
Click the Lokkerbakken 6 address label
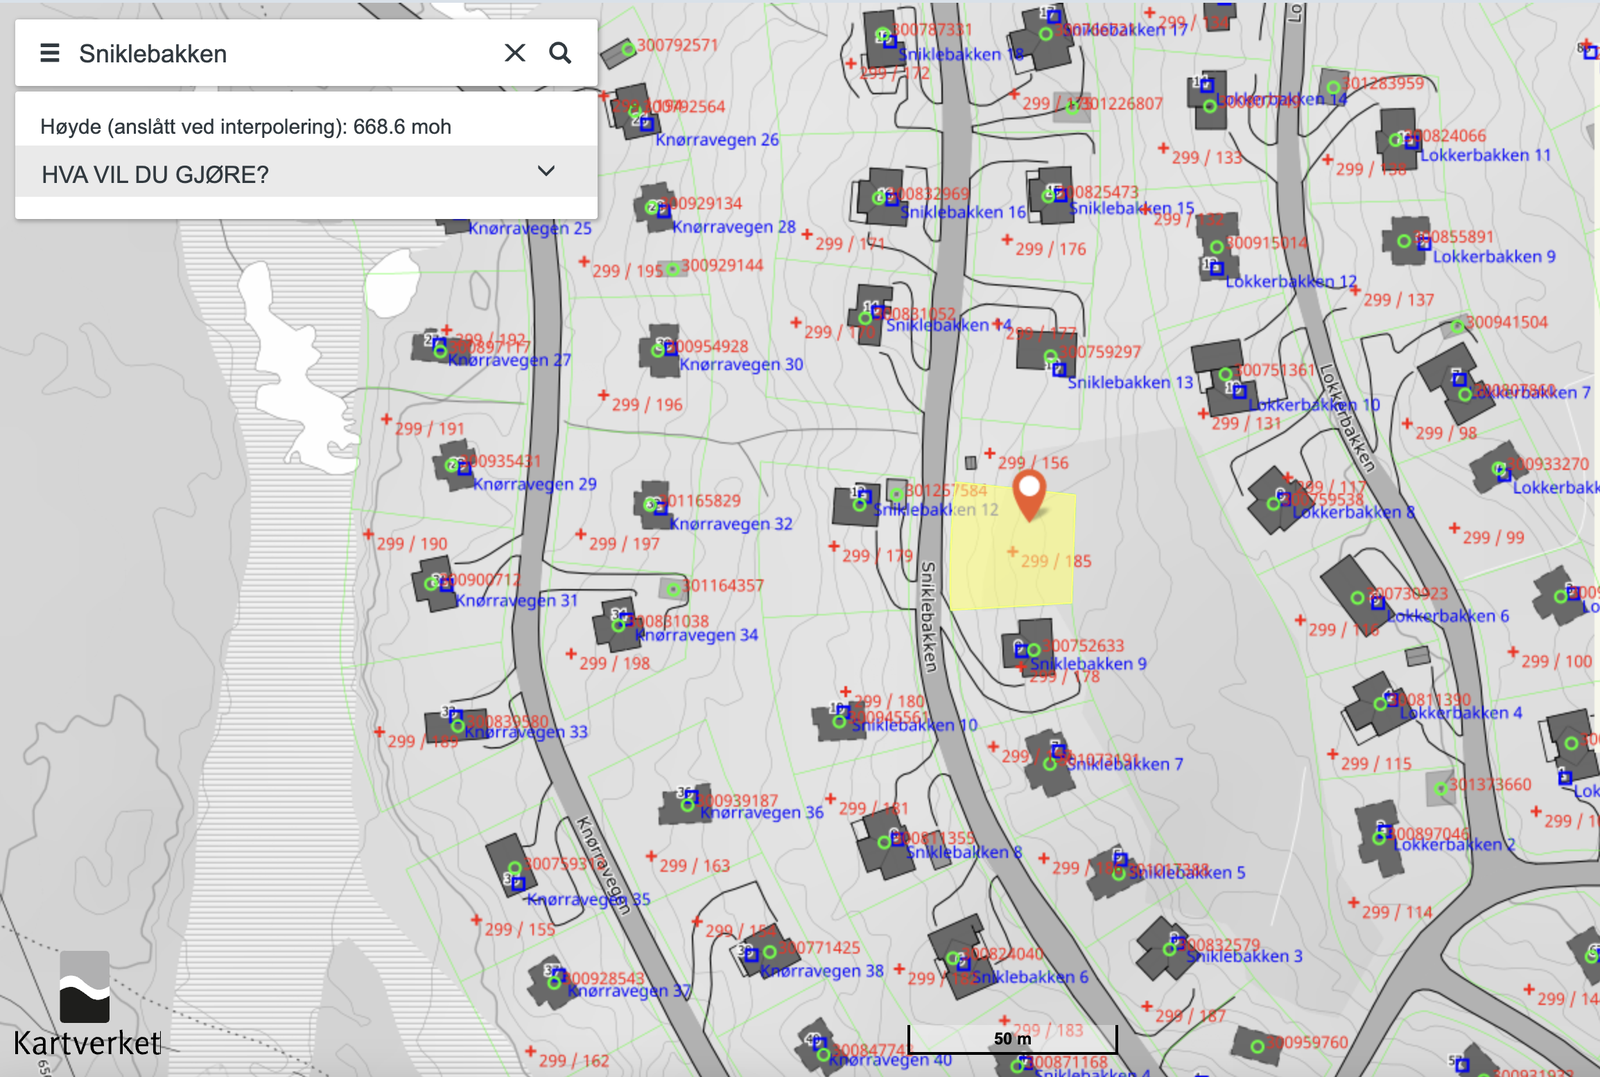pyautogui.click(x=1448, y=616)
